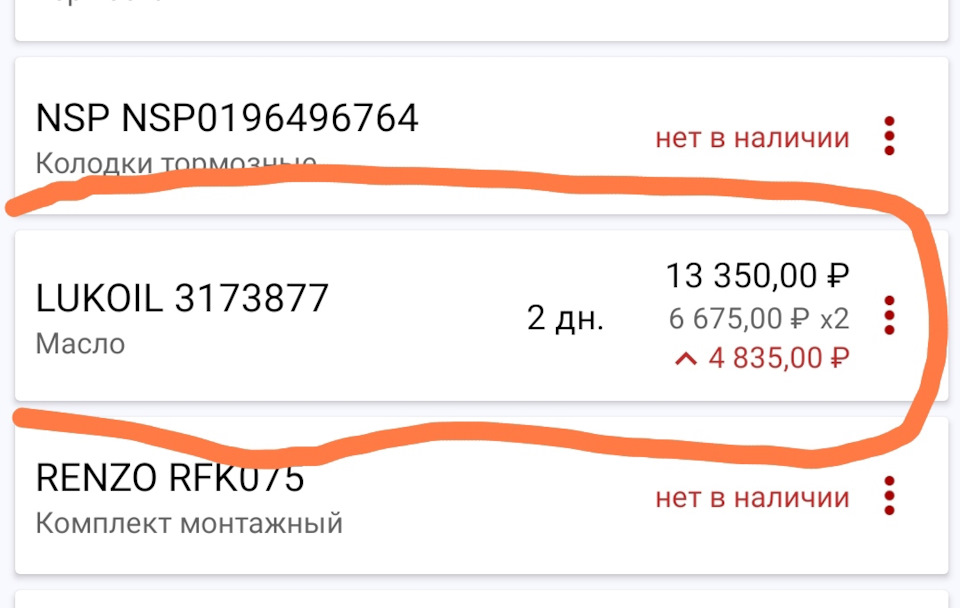Select the partially visible card at the top
Image resolution: width=960 pixels, height=608 pixels.
tap(481, 20)
